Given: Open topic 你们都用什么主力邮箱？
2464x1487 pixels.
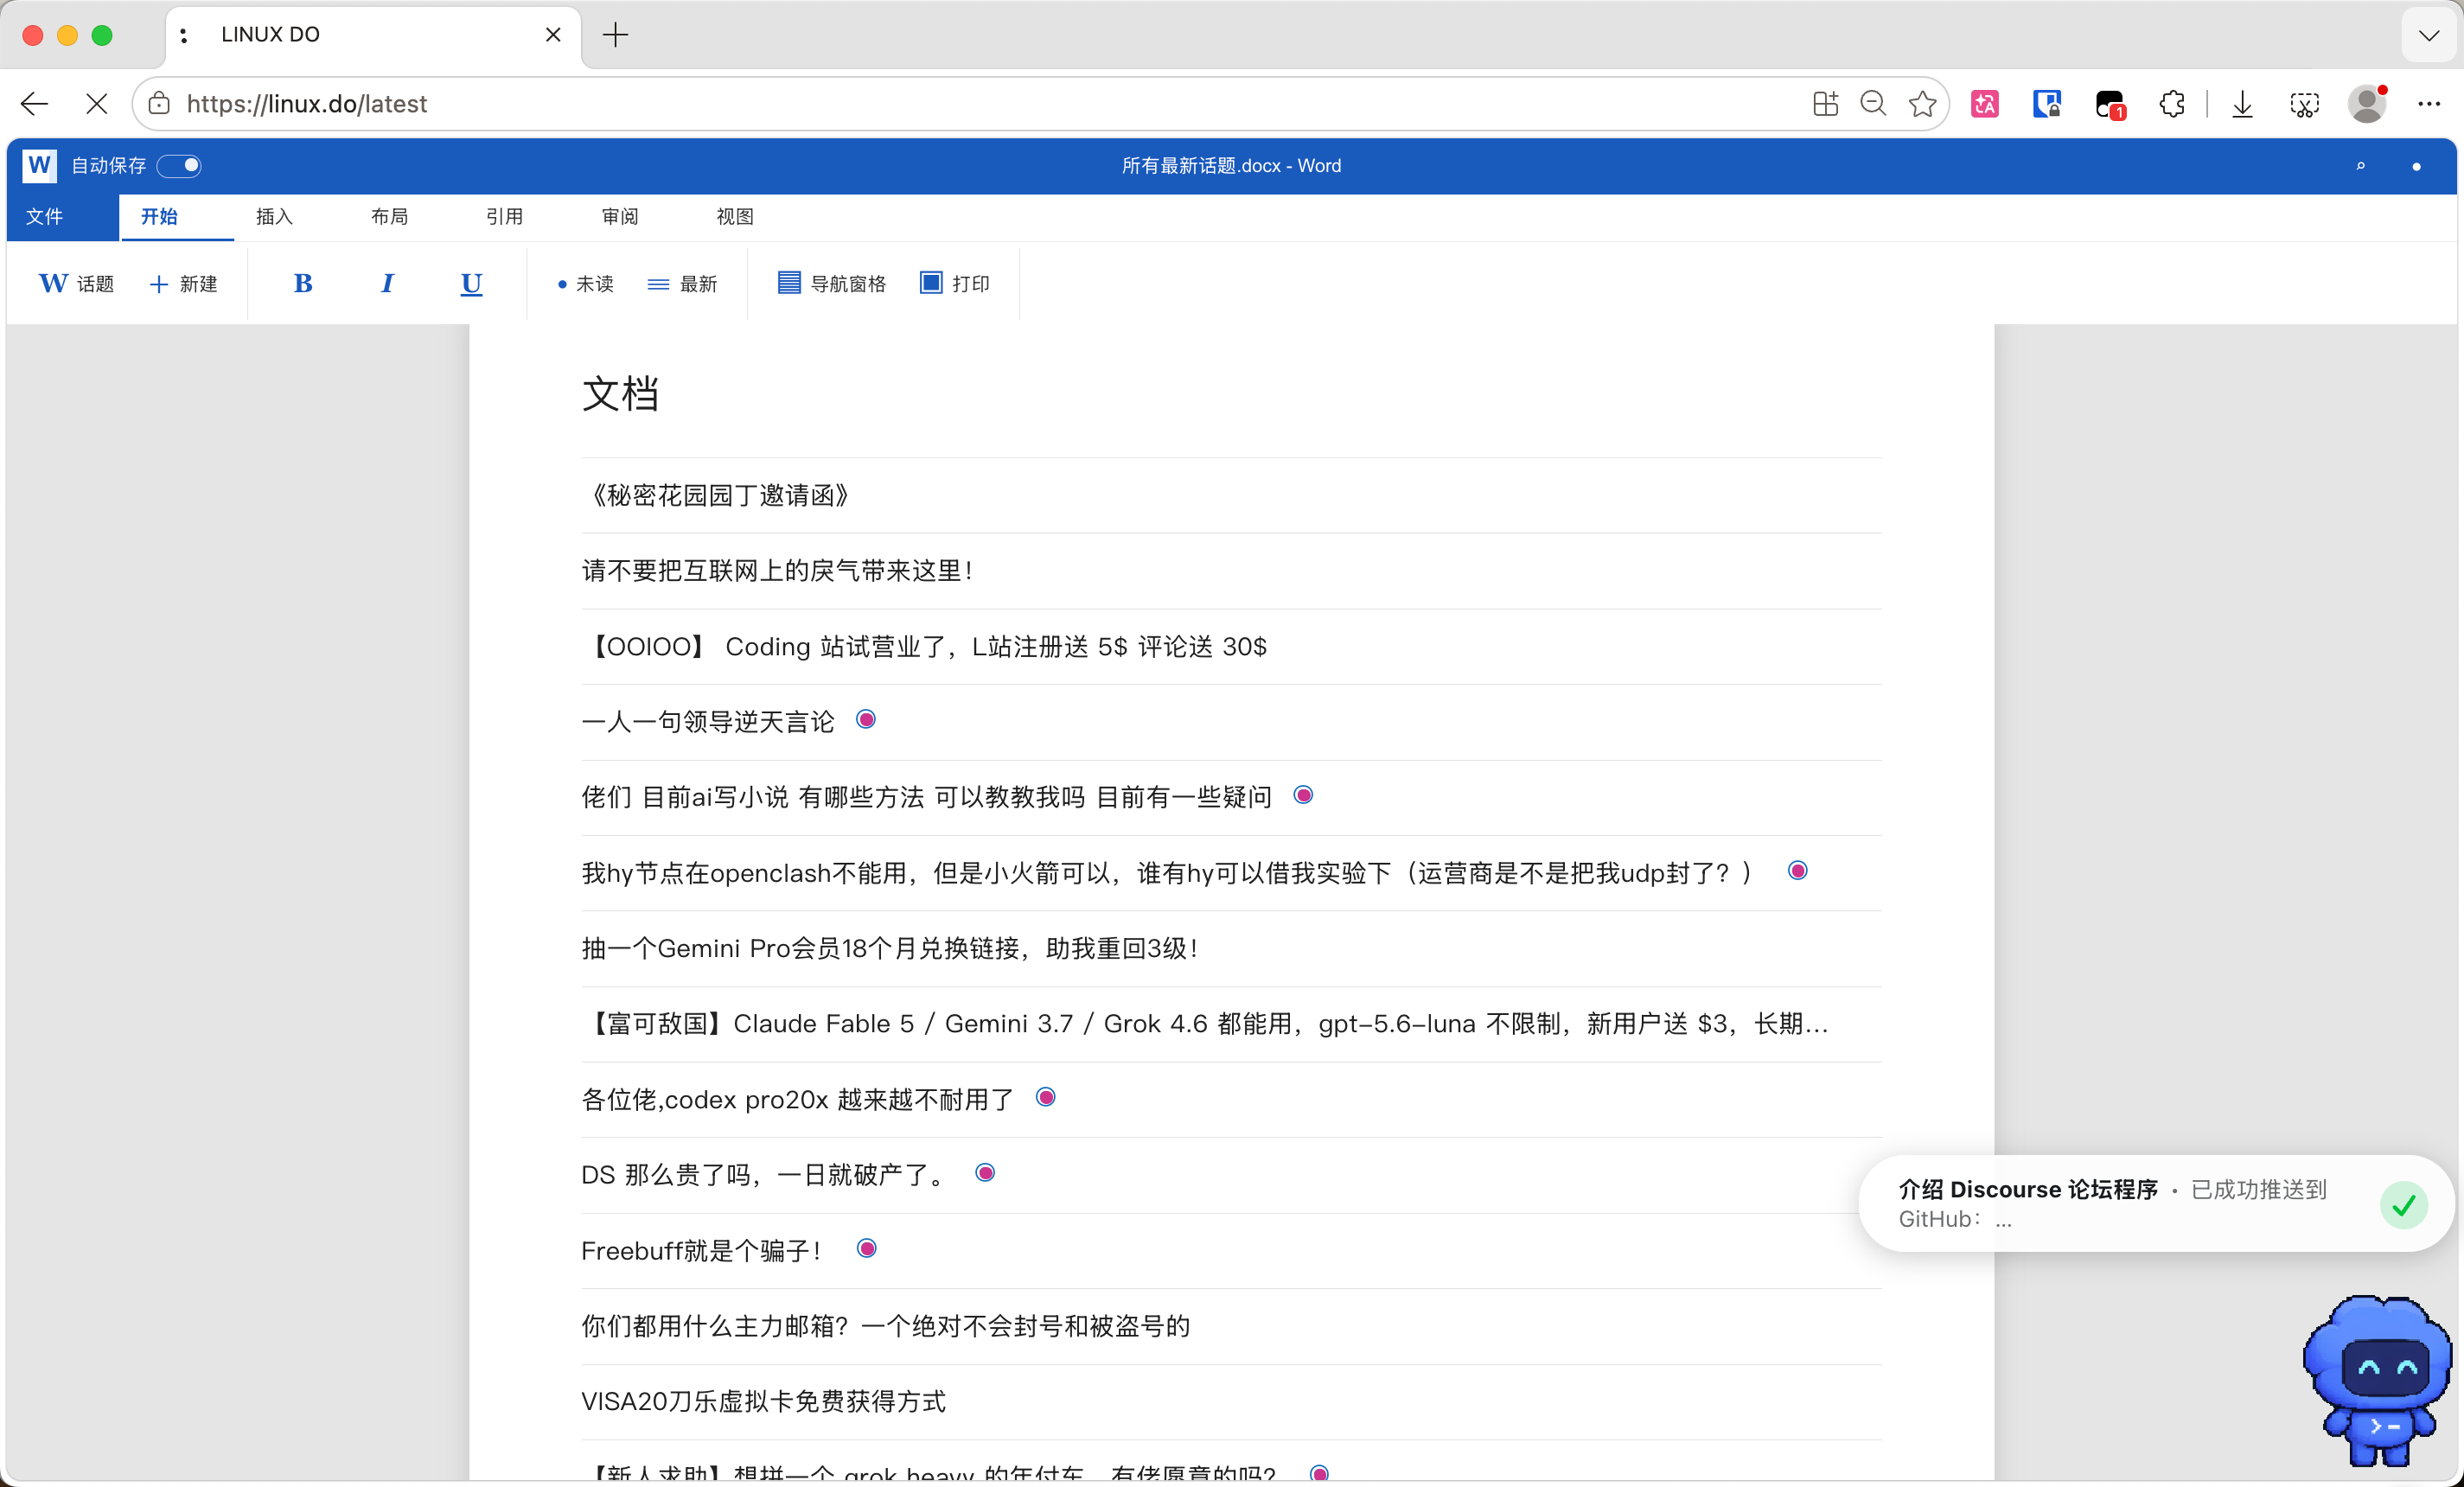Looking at the screenshot, I should pos(886,1326).
